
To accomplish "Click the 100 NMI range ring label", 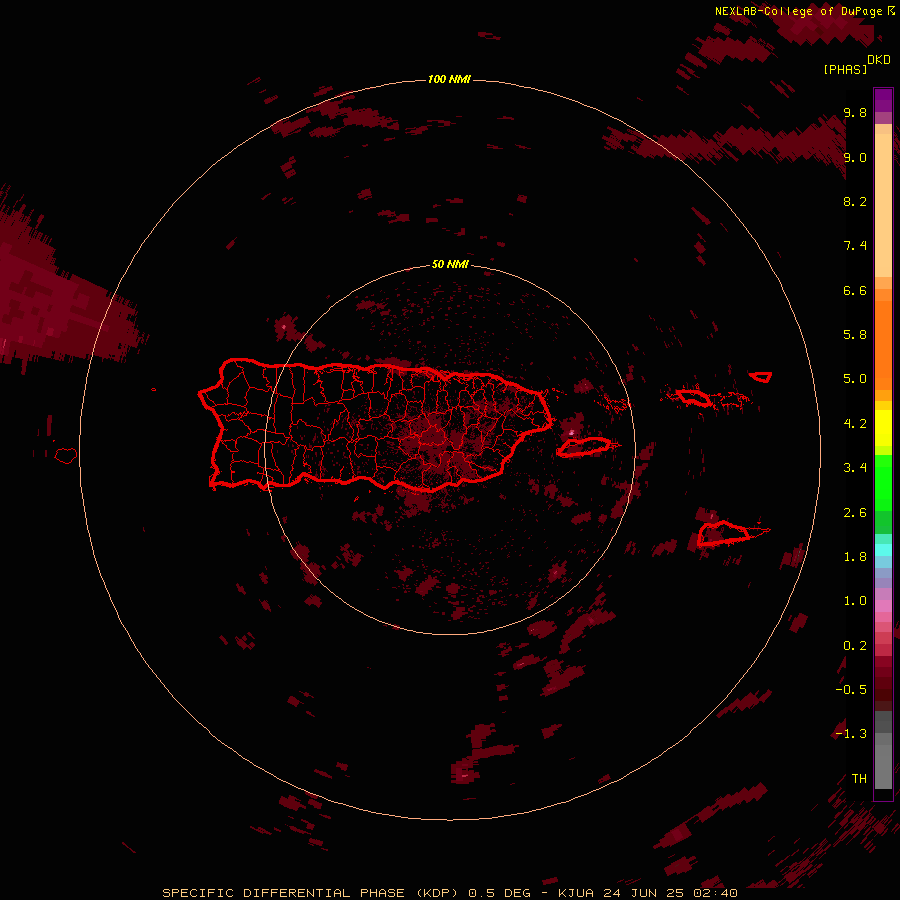I will coord(449,79).
